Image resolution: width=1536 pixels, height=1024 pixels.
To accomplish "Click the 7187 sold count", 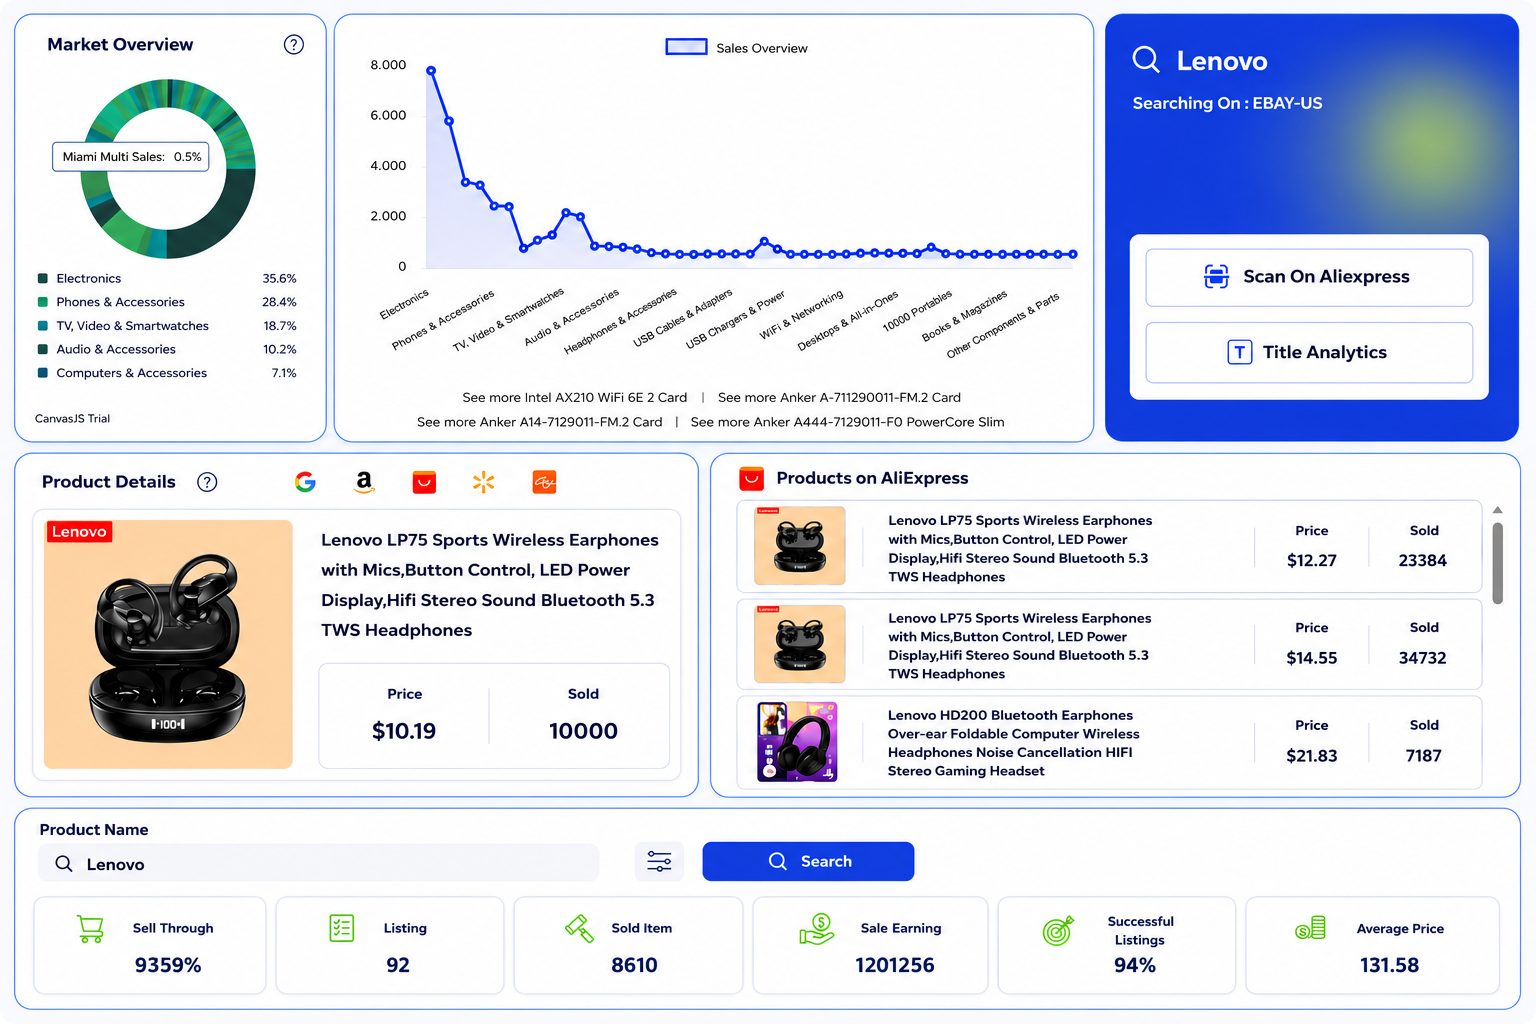I will pos(1424,756).
